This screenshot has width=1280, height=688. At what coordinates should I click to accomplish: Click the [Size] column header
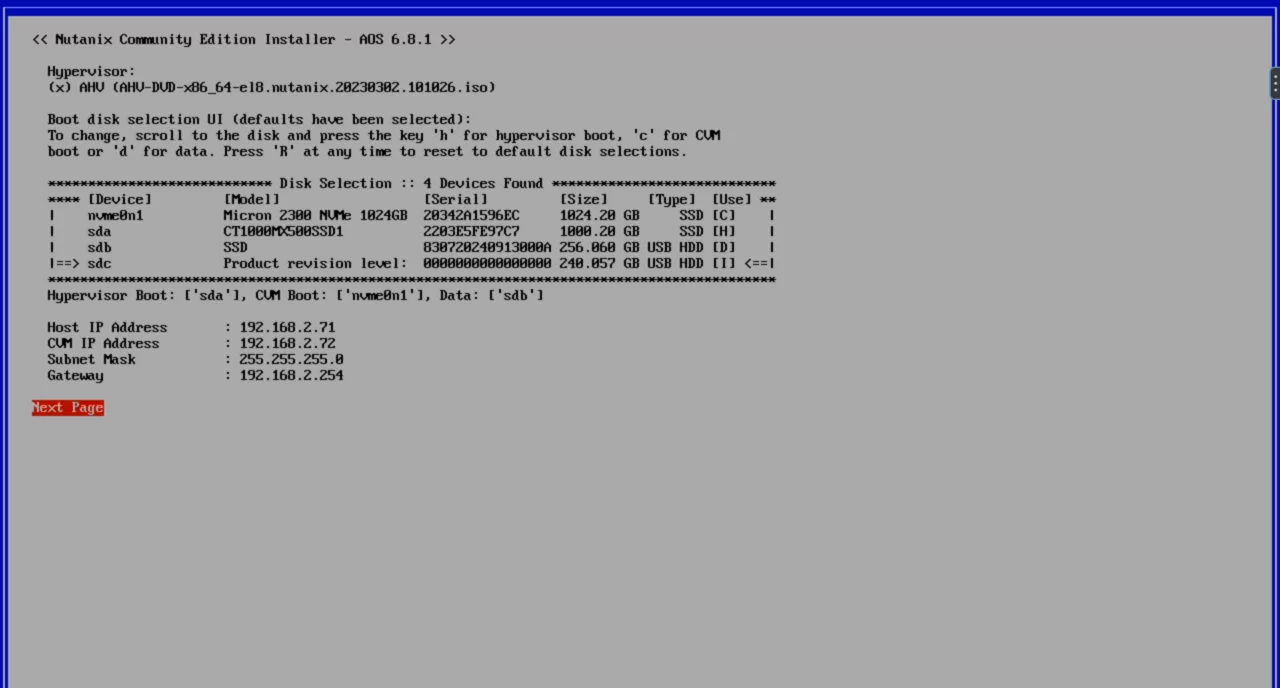pyautogui.click(x=583, y=199)
